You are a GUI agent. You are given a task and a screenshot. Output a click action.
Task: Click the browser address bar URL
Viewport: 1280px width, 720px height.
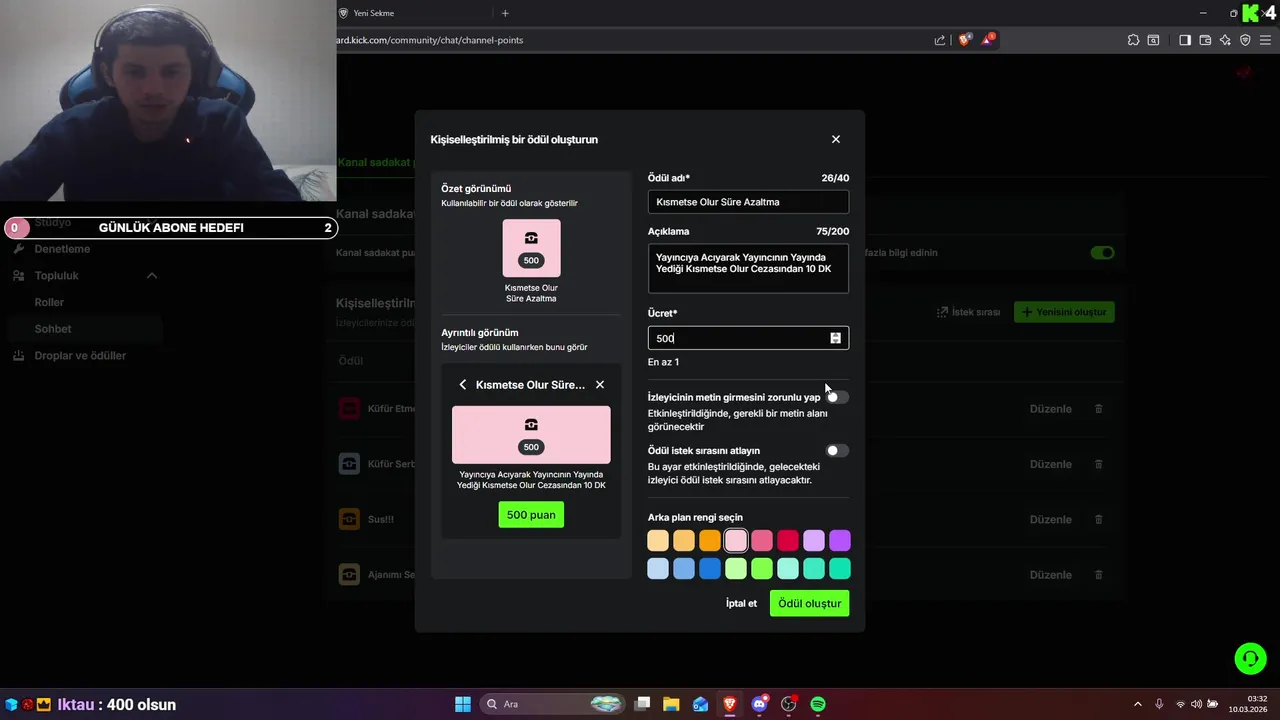click(x=430, y=40)
